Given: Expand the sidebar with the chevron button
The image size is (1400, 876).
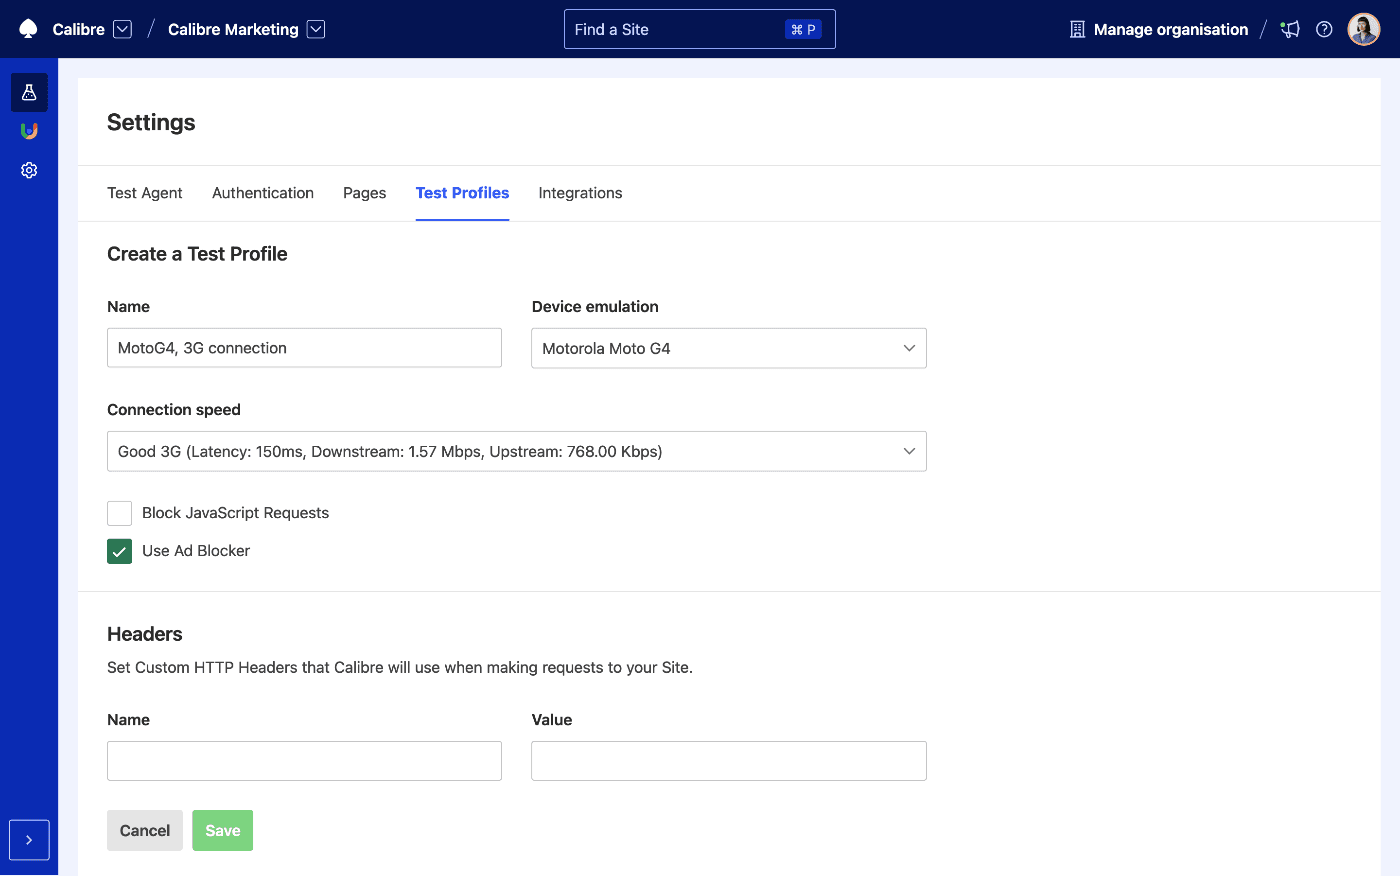Looking at the screenshot, I should 29,840.
